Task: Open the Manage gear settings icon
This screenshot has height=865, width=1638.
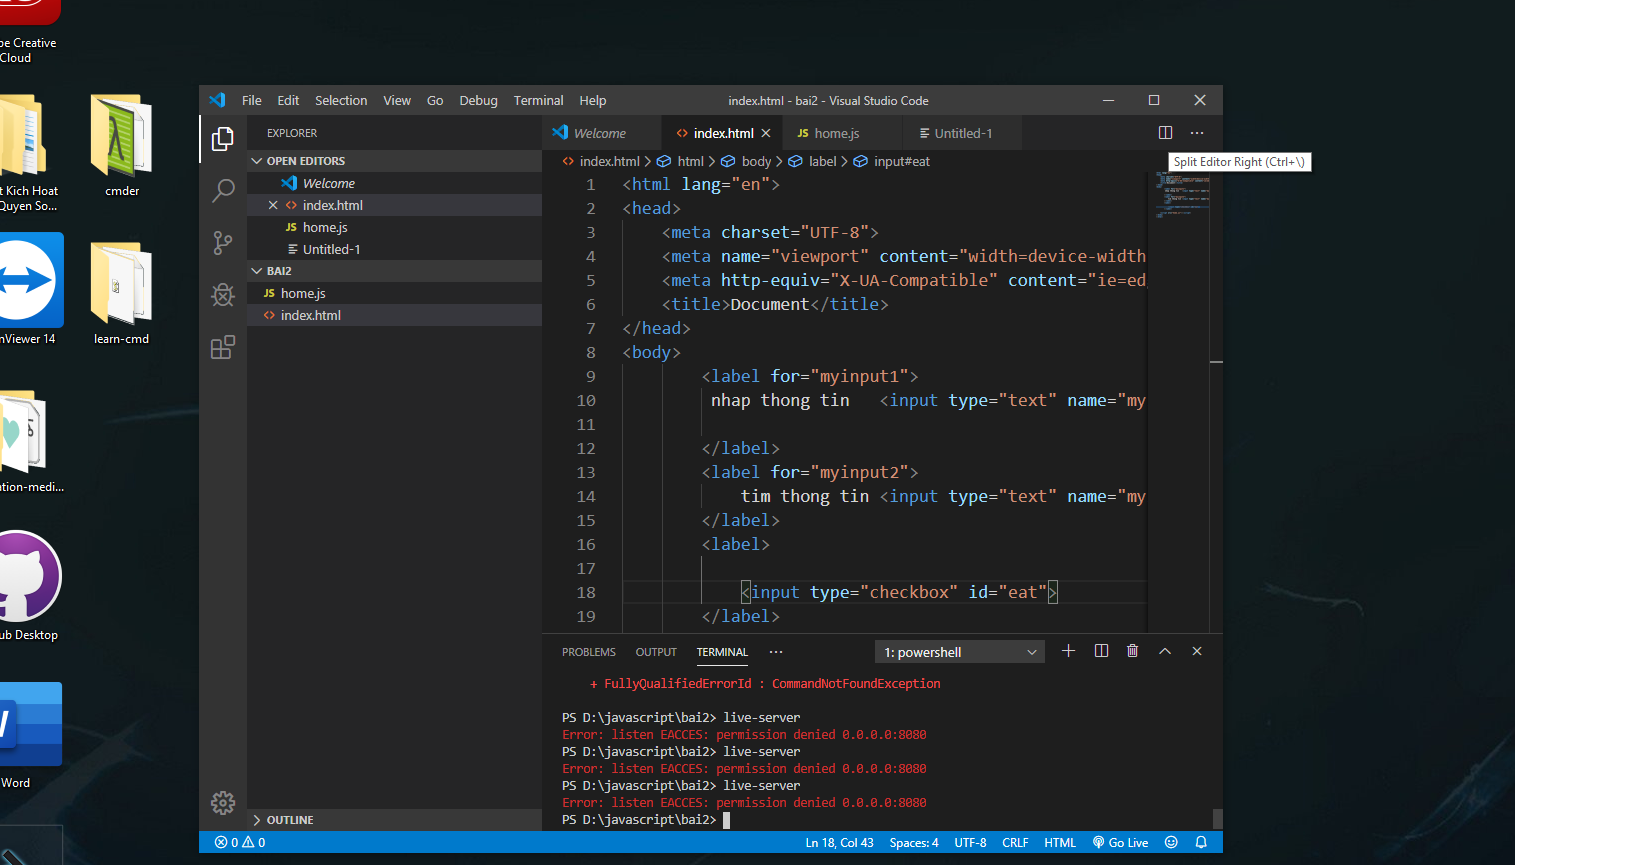Action: coord(223,802)
